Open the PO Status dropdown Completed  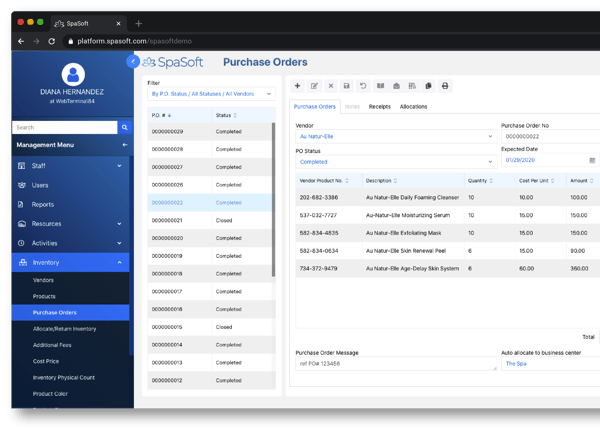click(x=396, y=162)
